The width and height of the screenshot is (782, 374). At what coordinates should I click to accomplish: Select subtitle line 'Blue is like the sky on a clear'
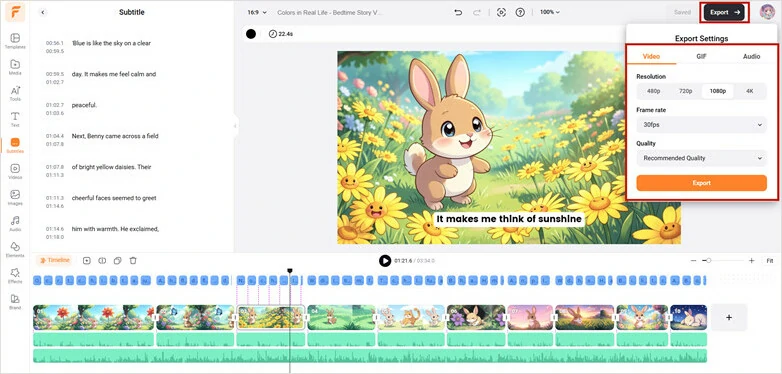[111, 43]
